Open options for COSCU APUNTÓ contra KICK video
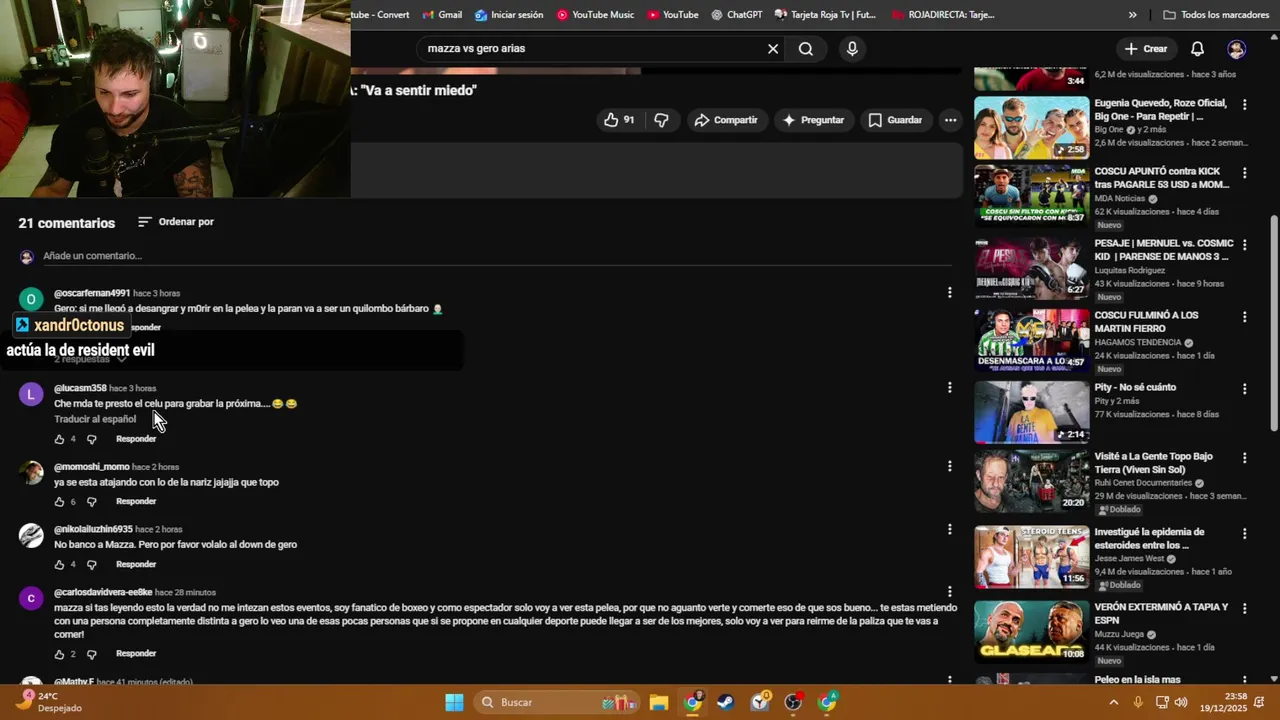 point(1244,173)
